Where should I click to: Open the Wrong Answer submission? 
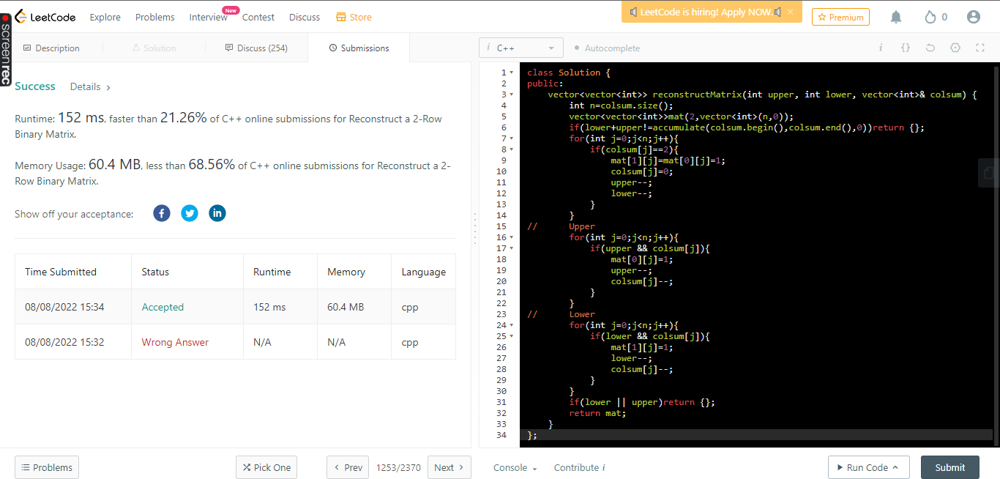[175, 342]
